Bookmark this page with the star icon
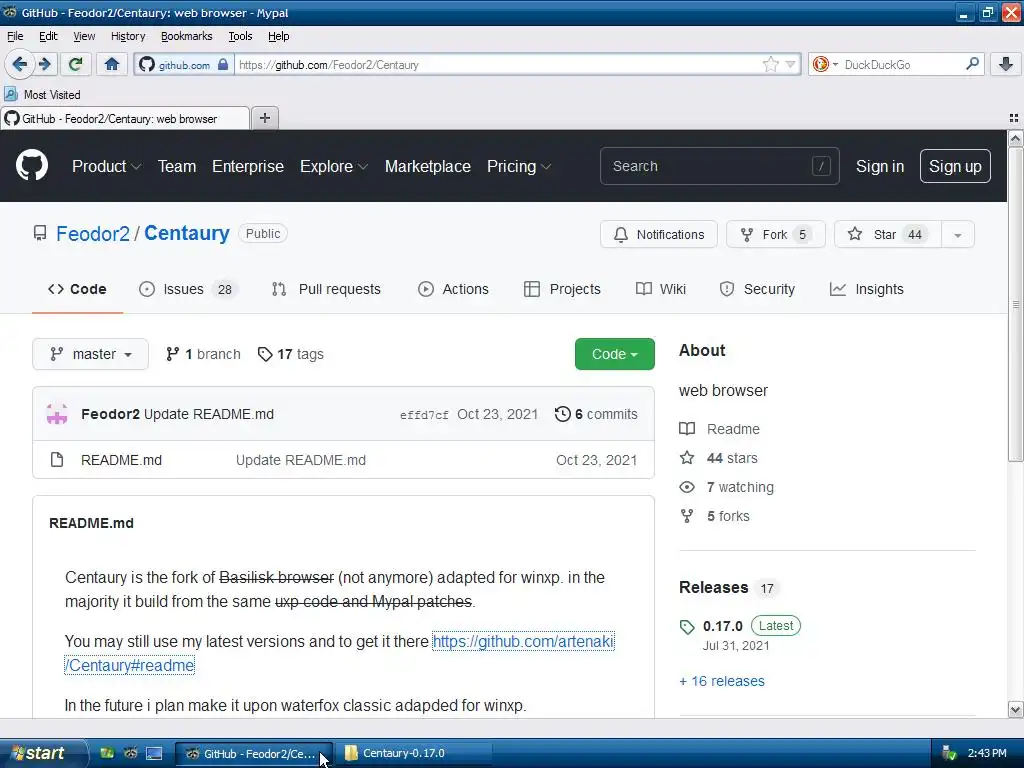Image resolution: width=1024 pixels, height=768 pixels. 771,64
